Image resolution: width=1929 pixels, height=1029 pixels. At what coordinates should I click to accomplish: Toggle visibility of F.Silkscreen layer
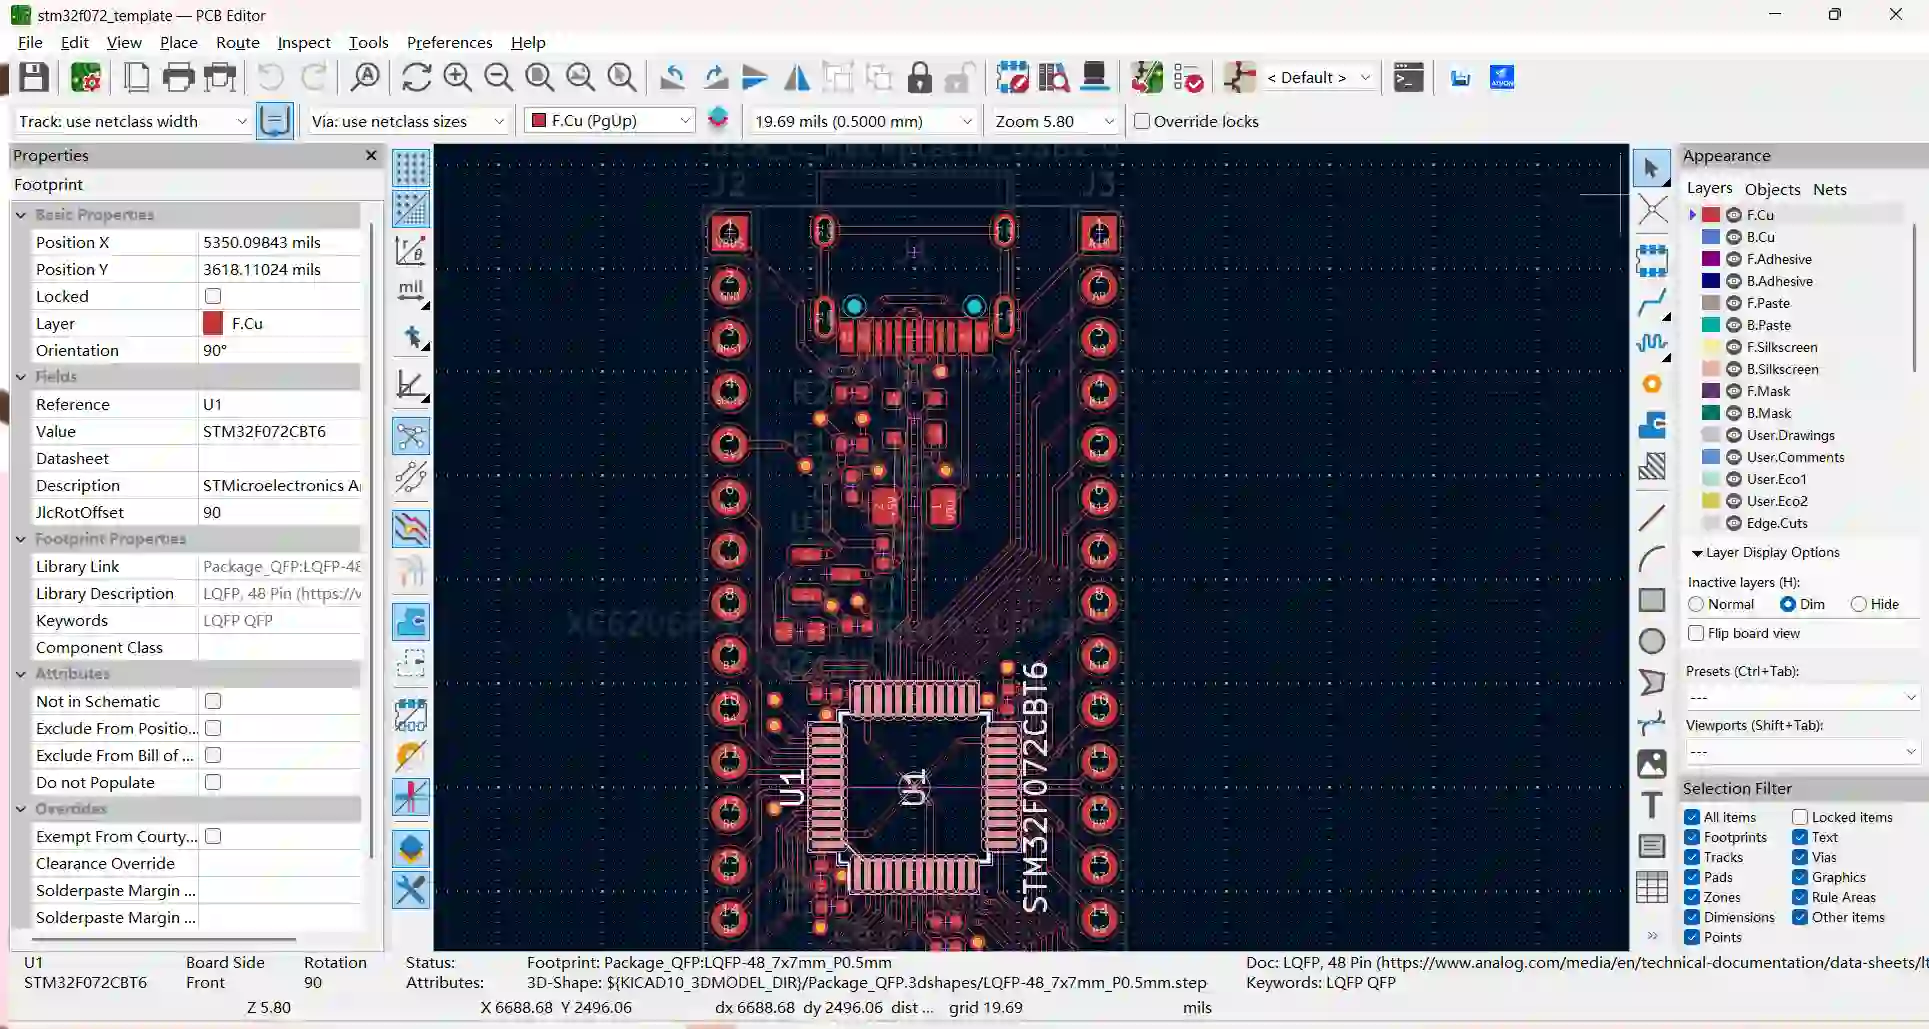[1734, 347]
